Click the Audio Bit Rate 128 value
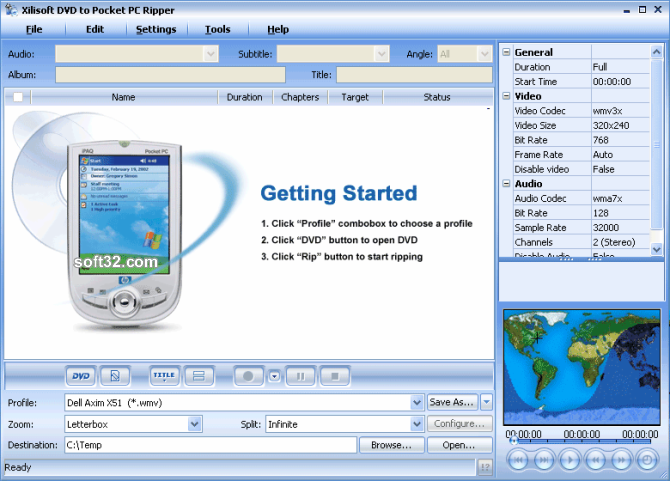This screenshot has width=670, height=481. tap(620, 213)
